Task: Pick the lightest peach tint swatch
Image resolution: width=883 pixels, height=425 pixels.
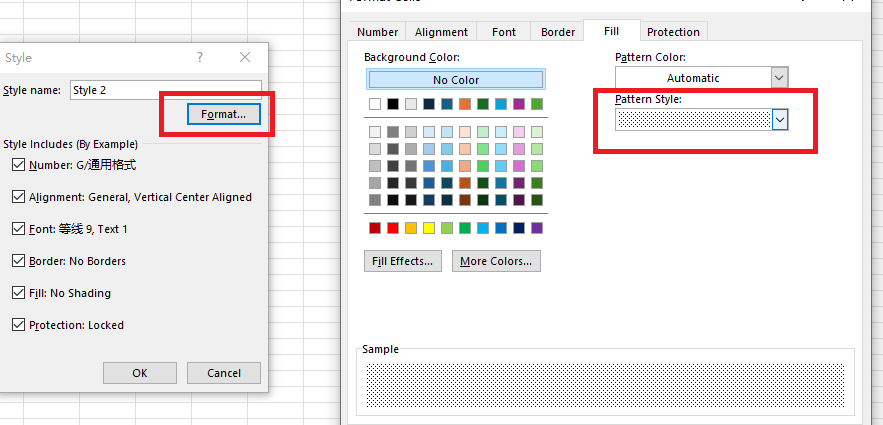Action: coord(465,132)
